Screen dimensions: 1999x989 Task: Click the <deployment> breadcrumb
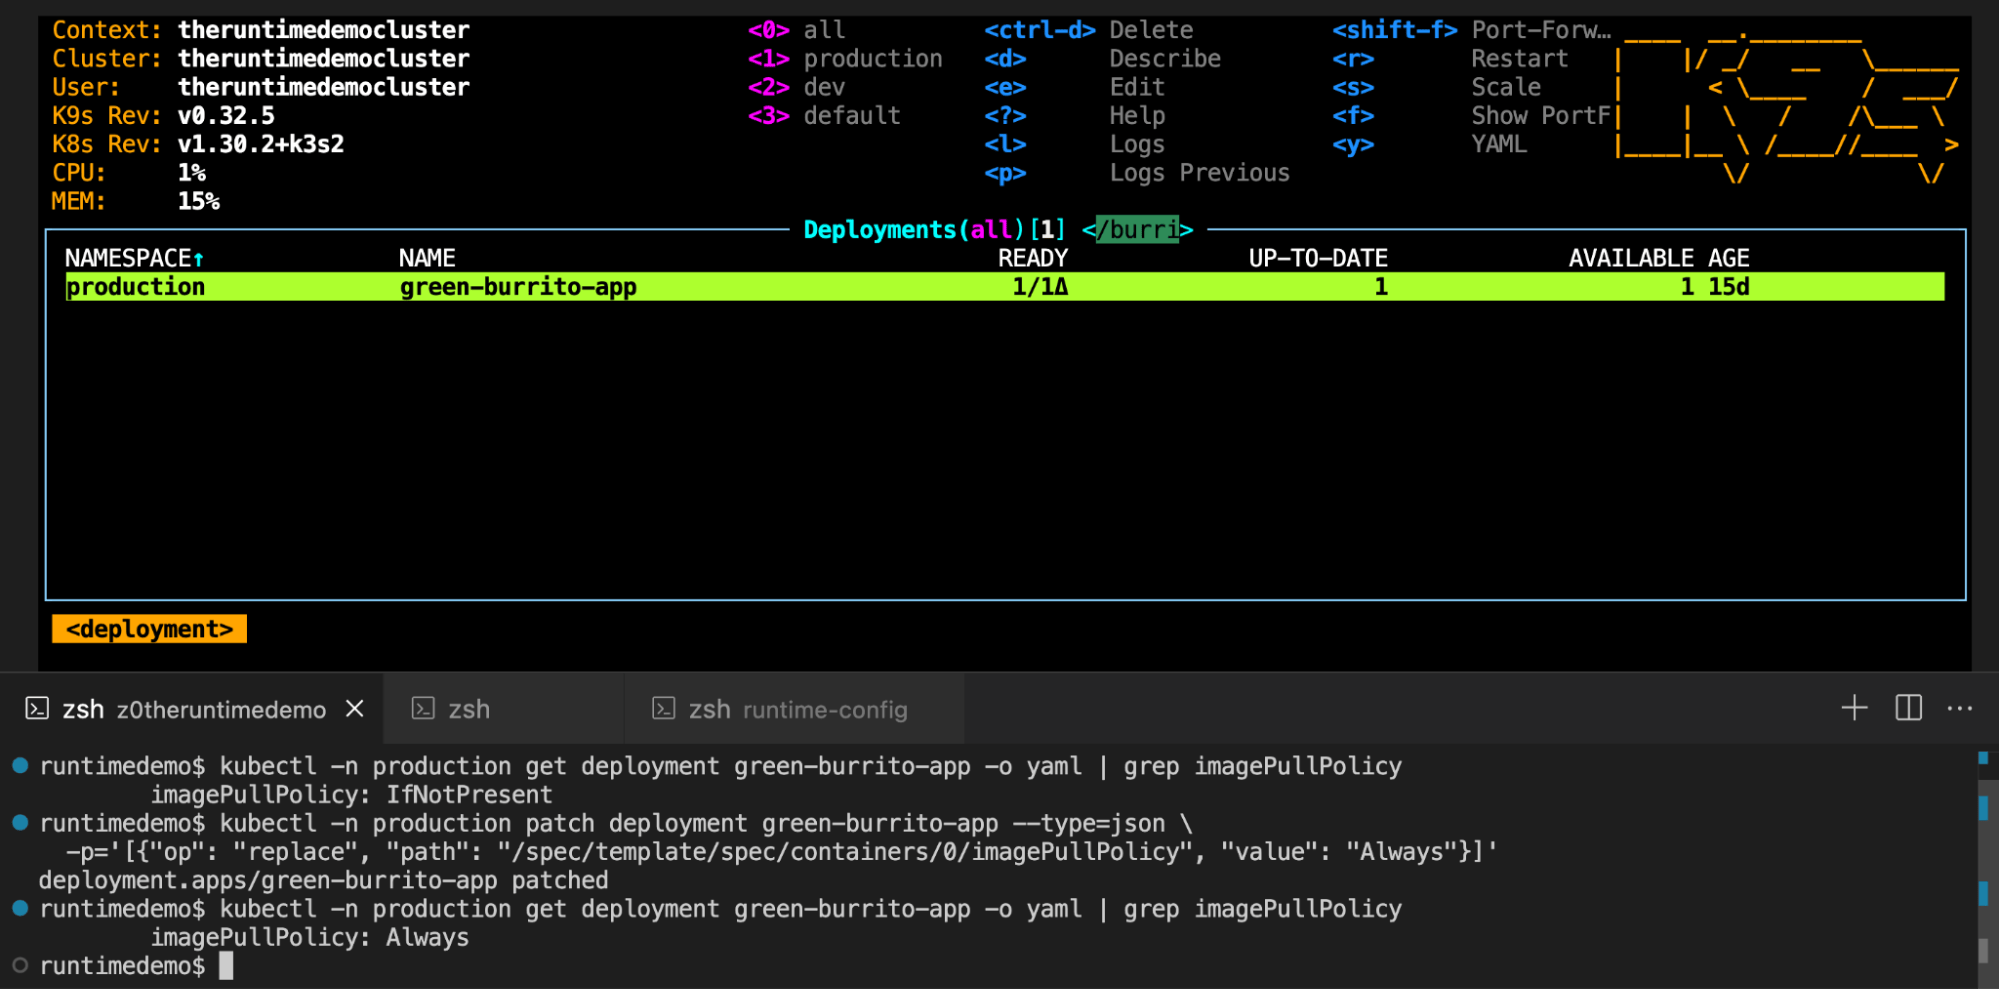(149, 629)
